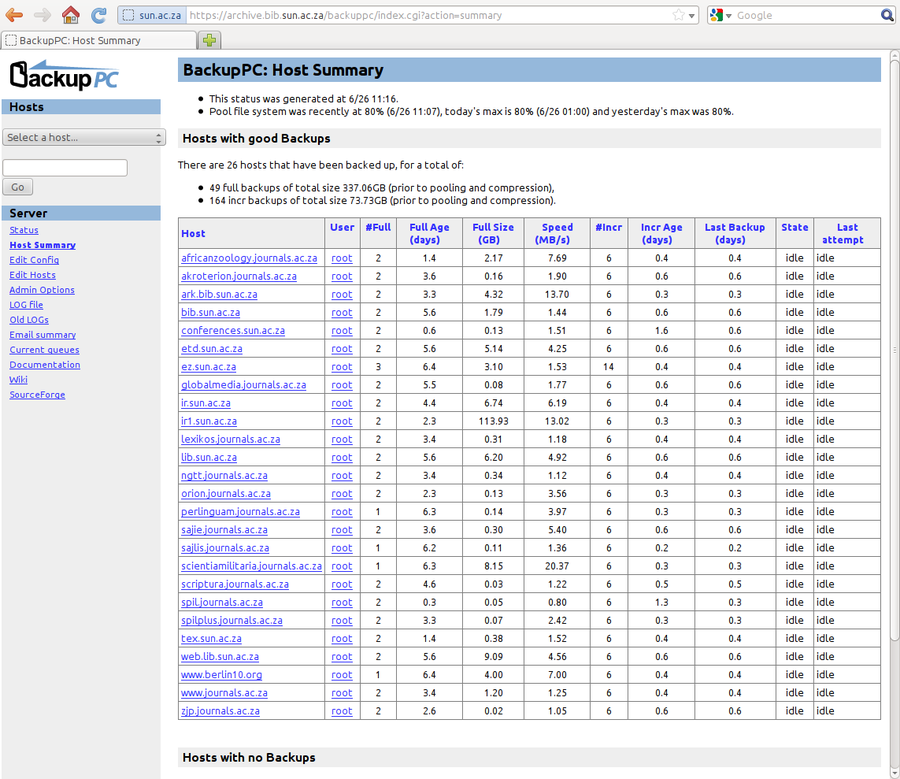This screenshot has height=779, width=900.
Task: Open host zjp.journals.ac.za
Action: point(220,711)
